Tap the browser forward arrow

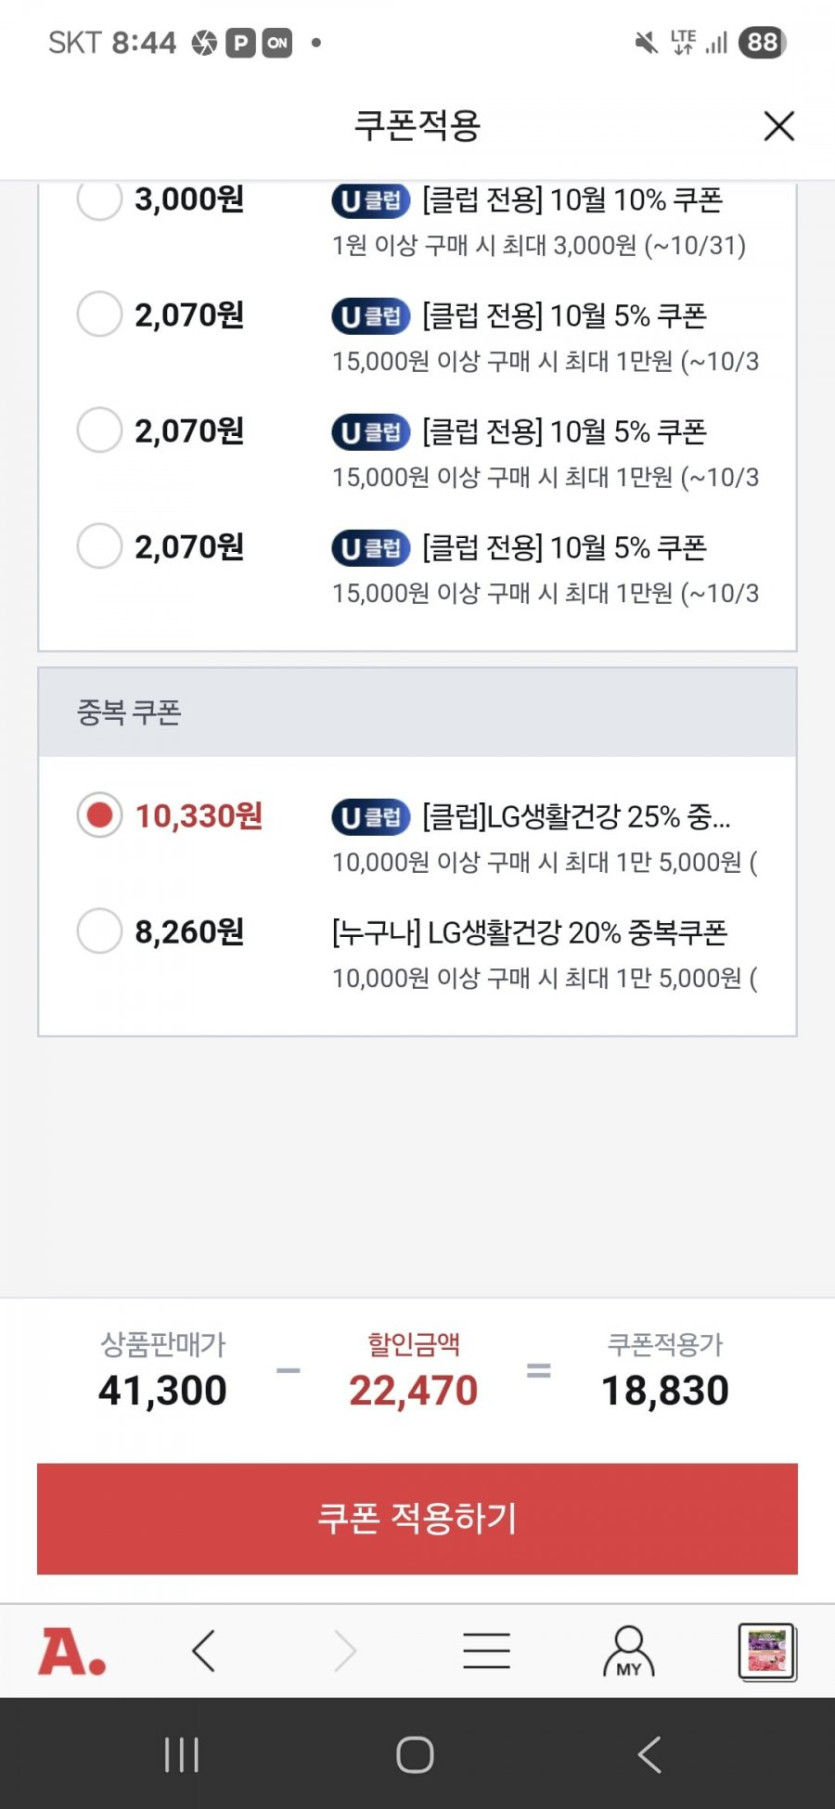click(x=345, y=1651)
